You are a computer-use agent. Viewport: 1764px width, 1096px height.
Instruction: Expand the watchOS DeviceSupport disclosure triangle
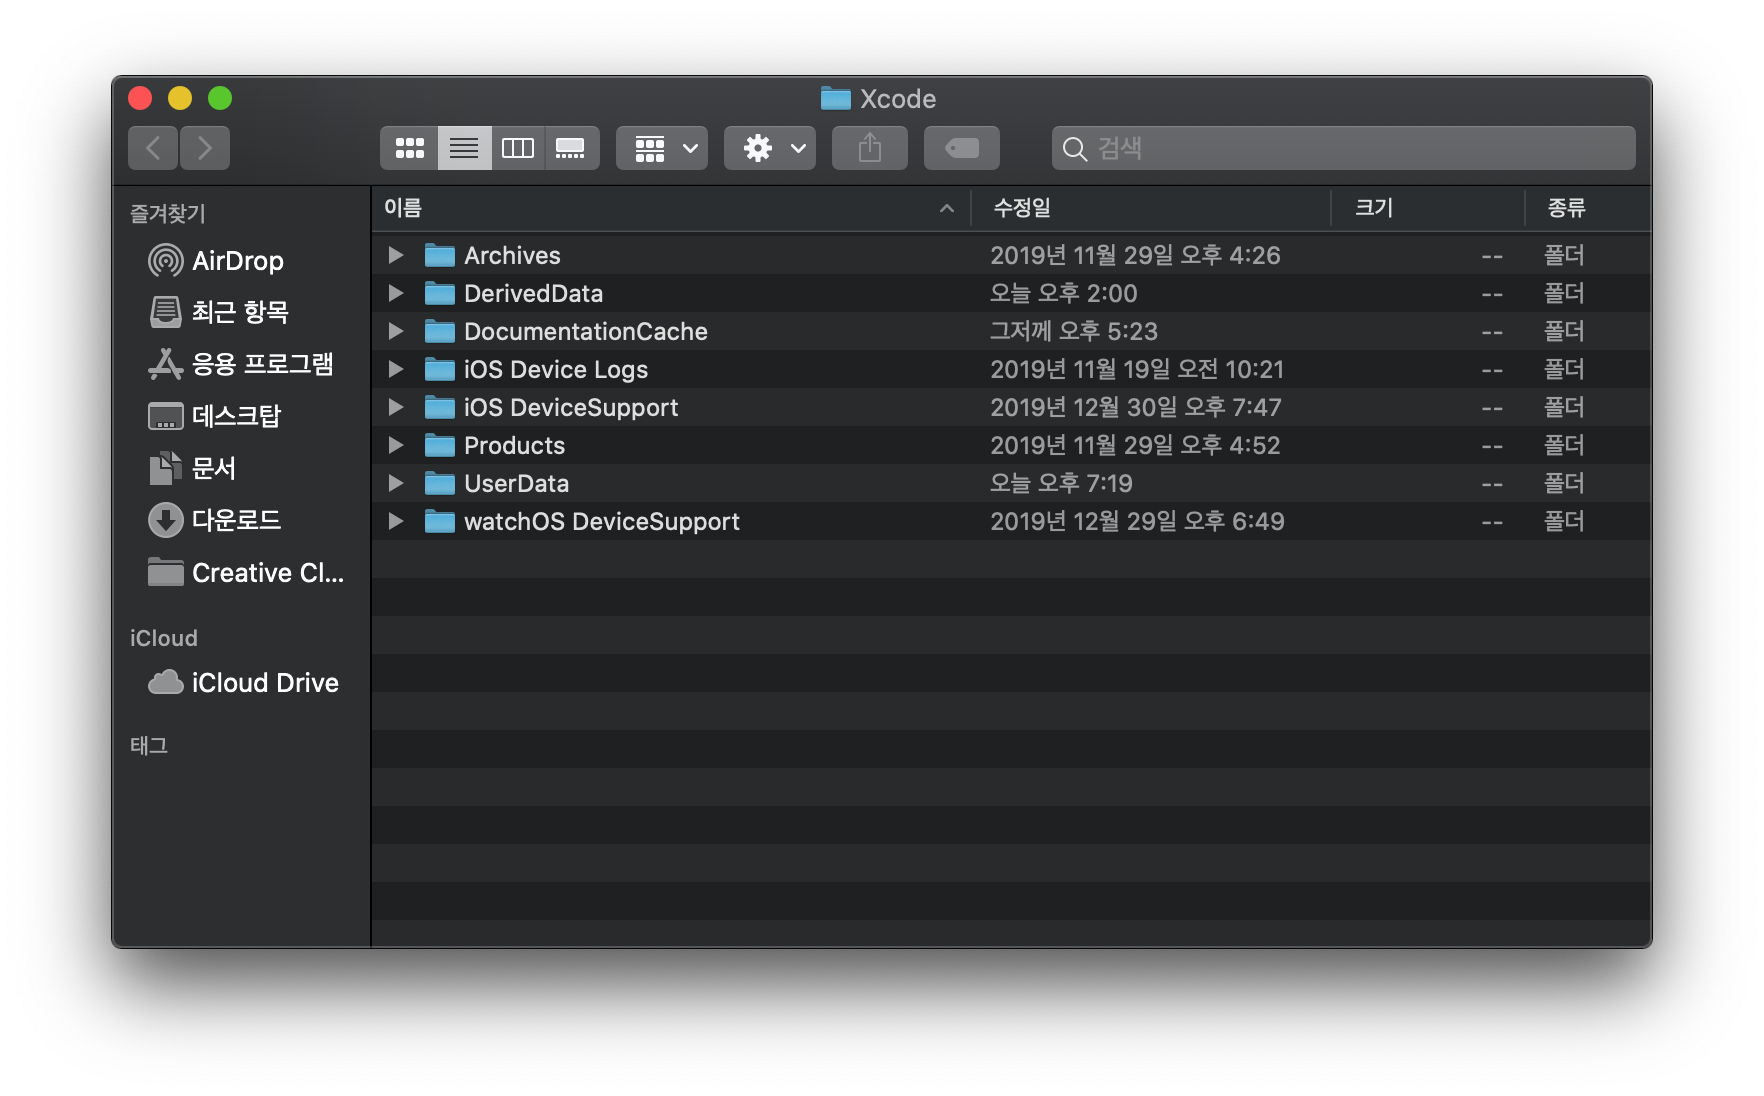point(396,521)
